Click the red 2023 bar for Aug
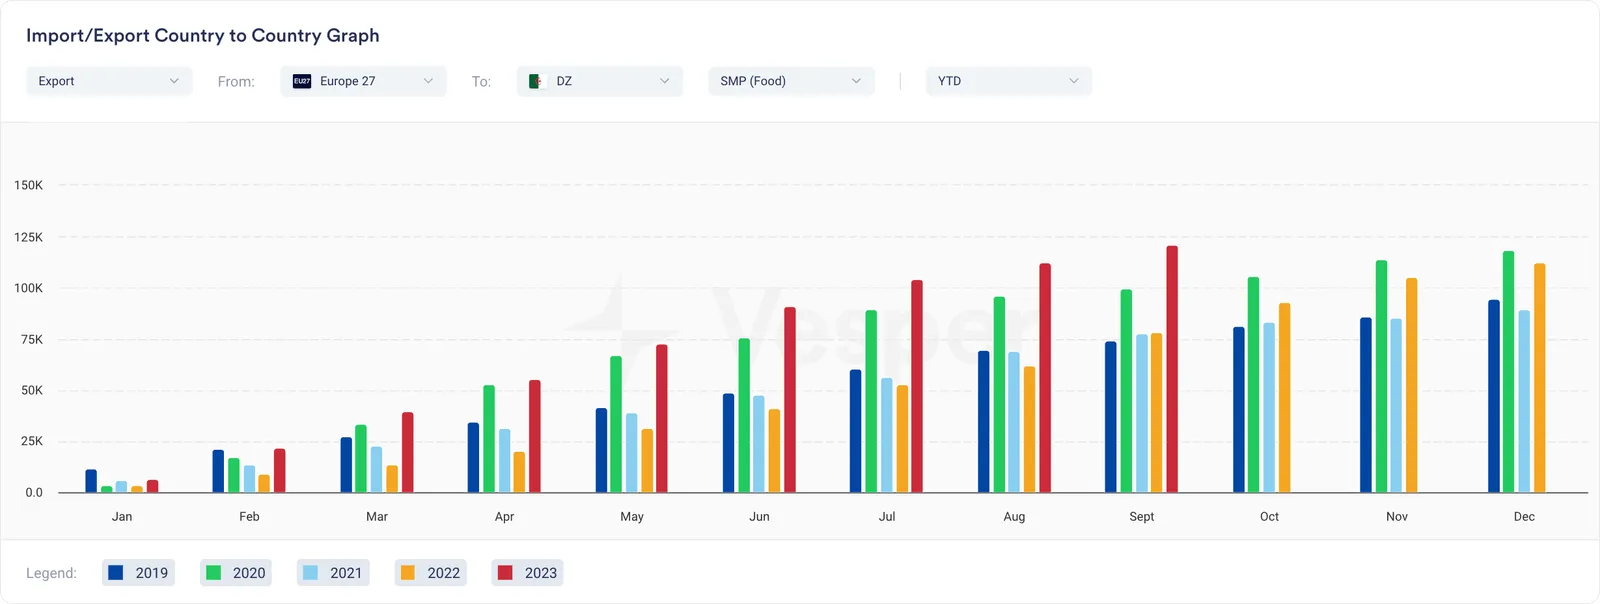 click(x=1045, y=378)
